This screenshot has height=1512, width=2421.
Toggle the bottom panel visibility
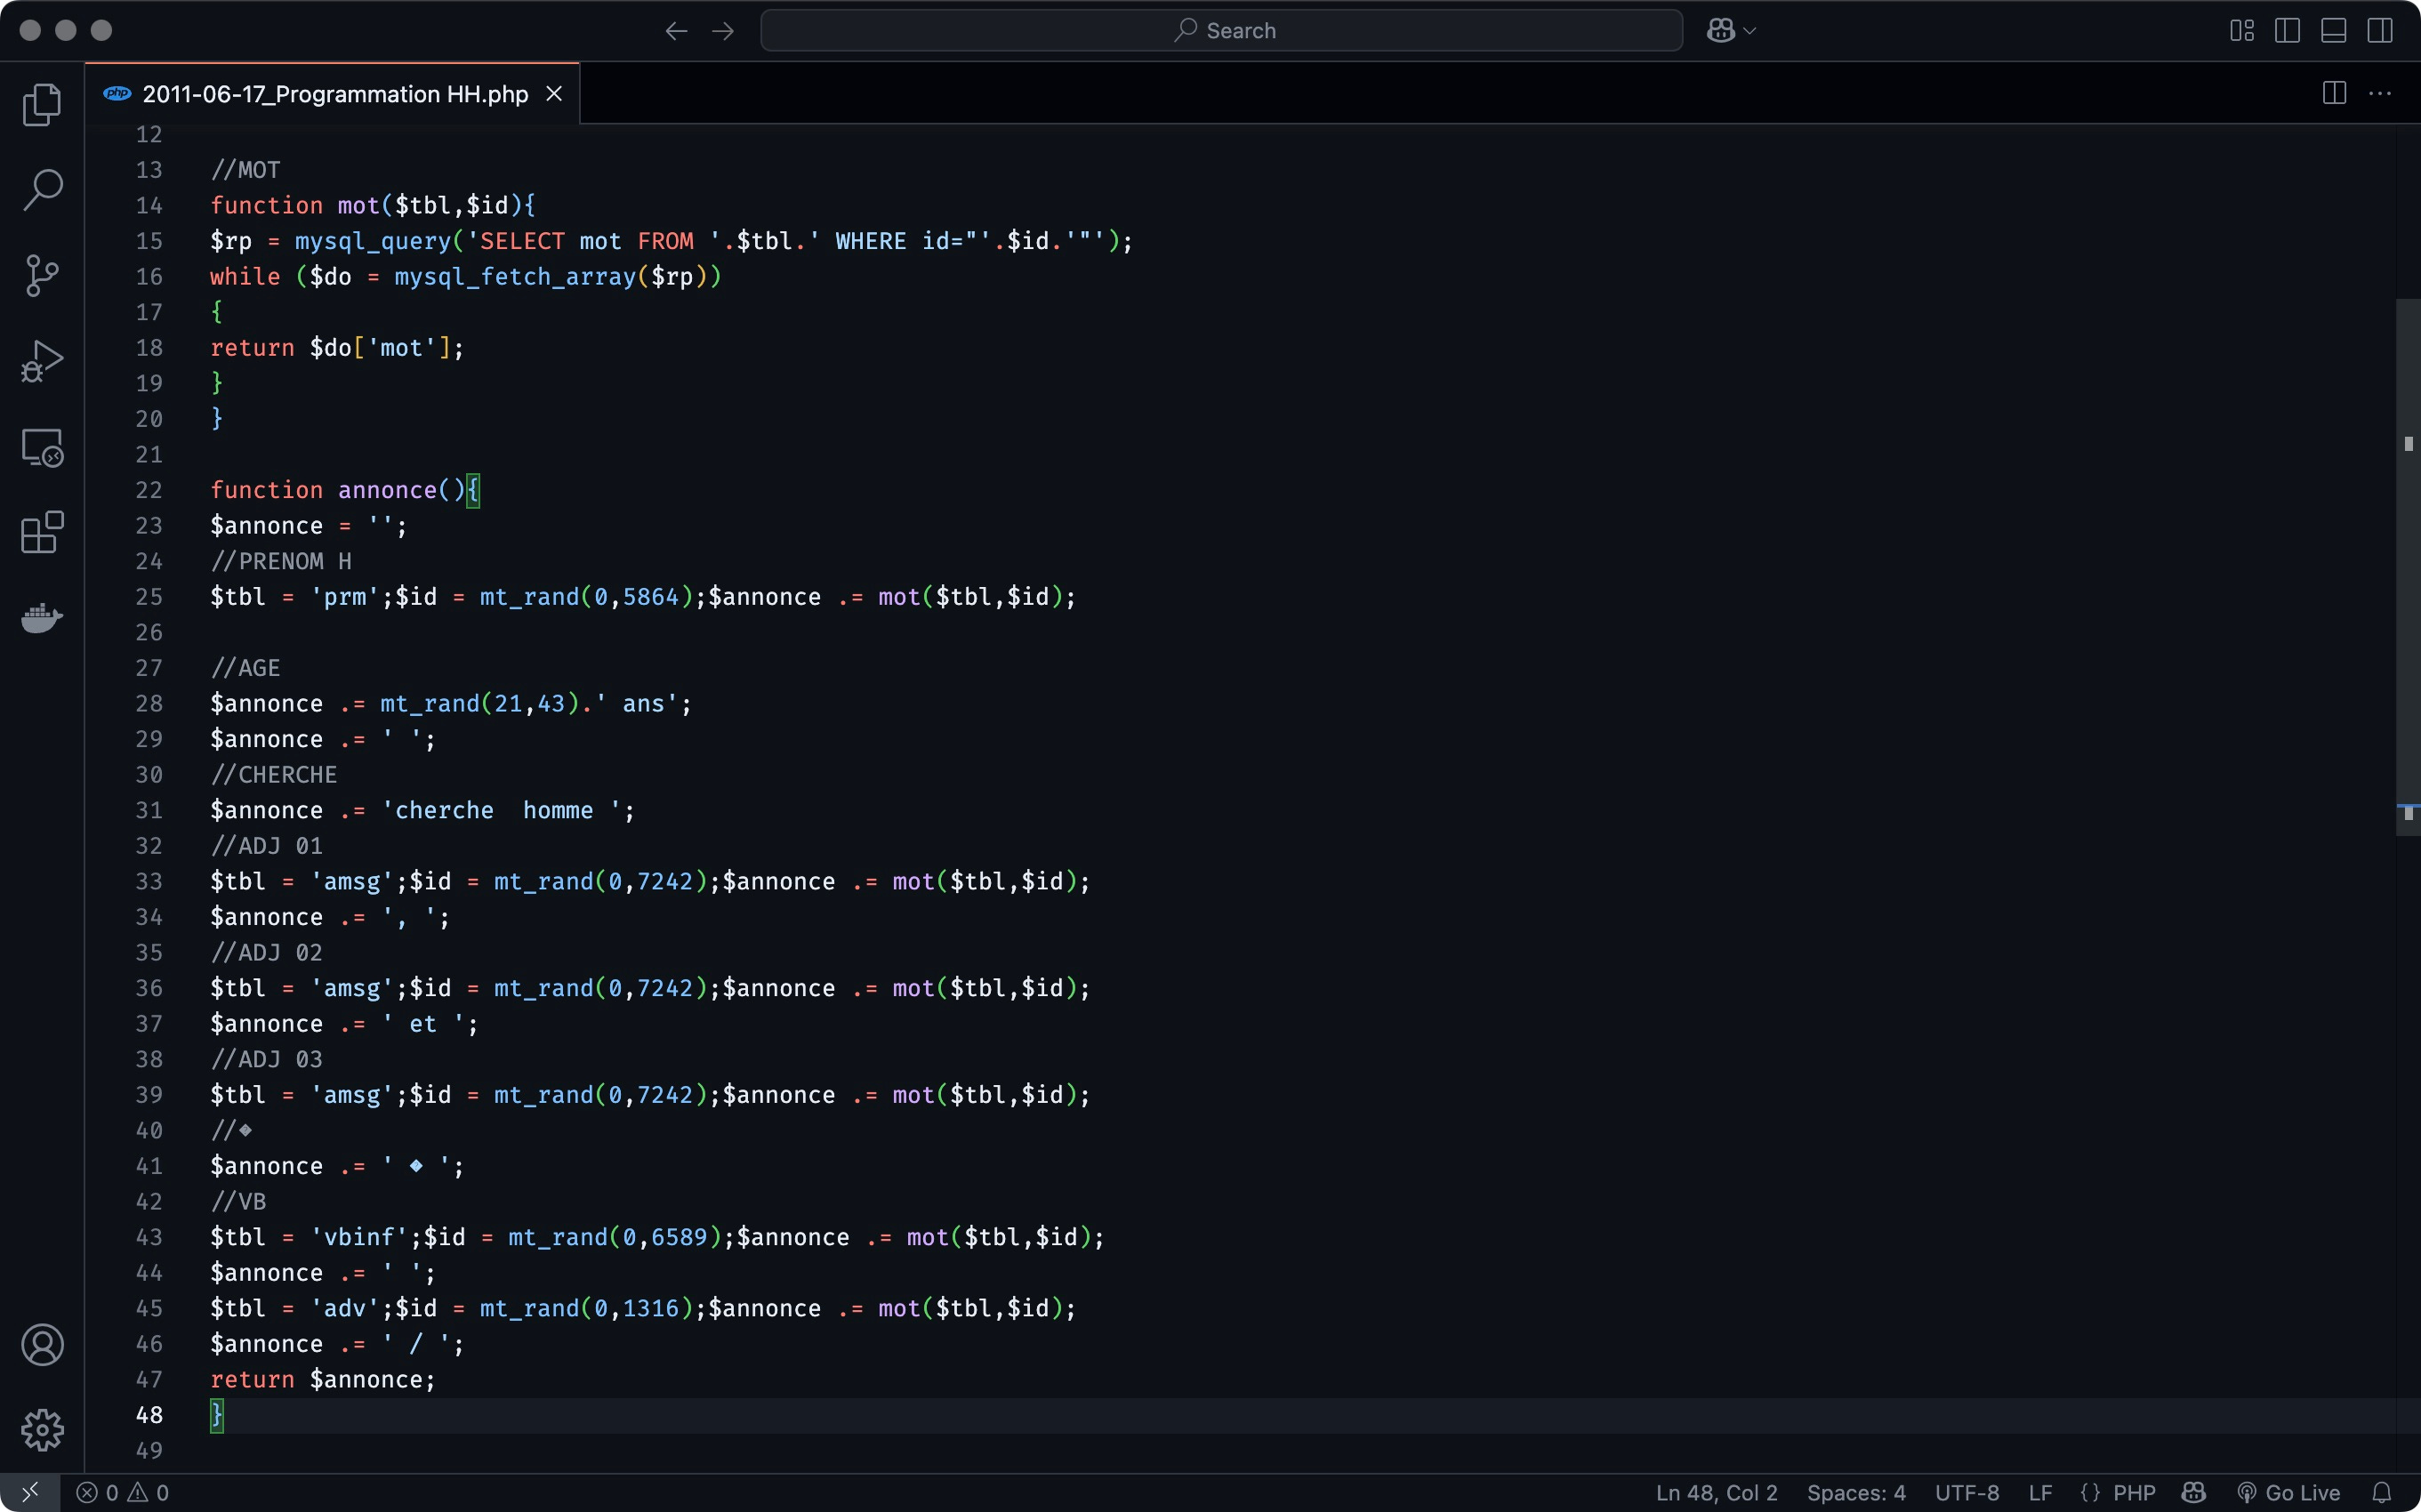tap(2333, 31)
